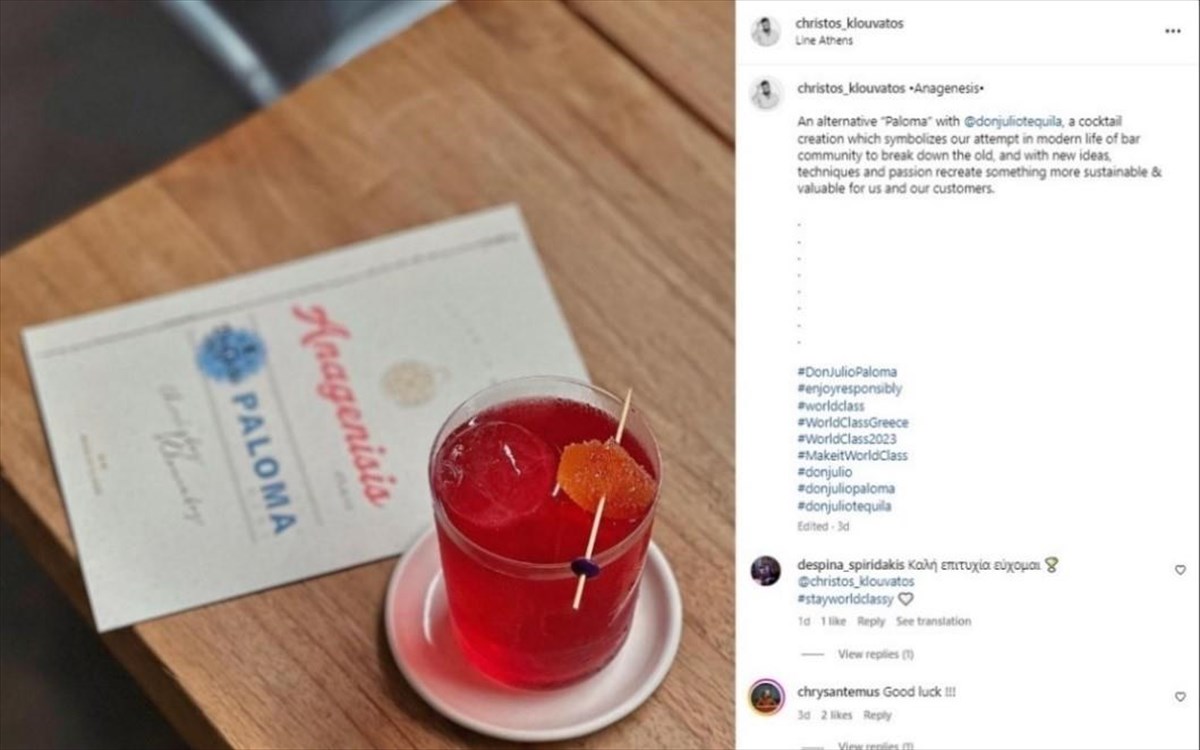Click the caption author's small avatar
Viewport: 1200px width, 750px height.
pyautogui.click(x=766, y=93)
